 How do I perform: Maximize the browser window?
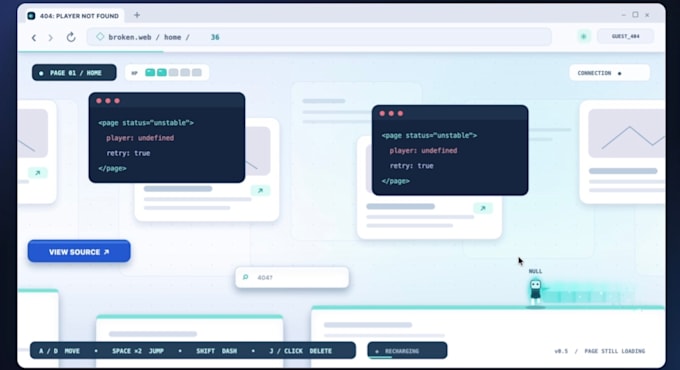click(x=635, y=15)
